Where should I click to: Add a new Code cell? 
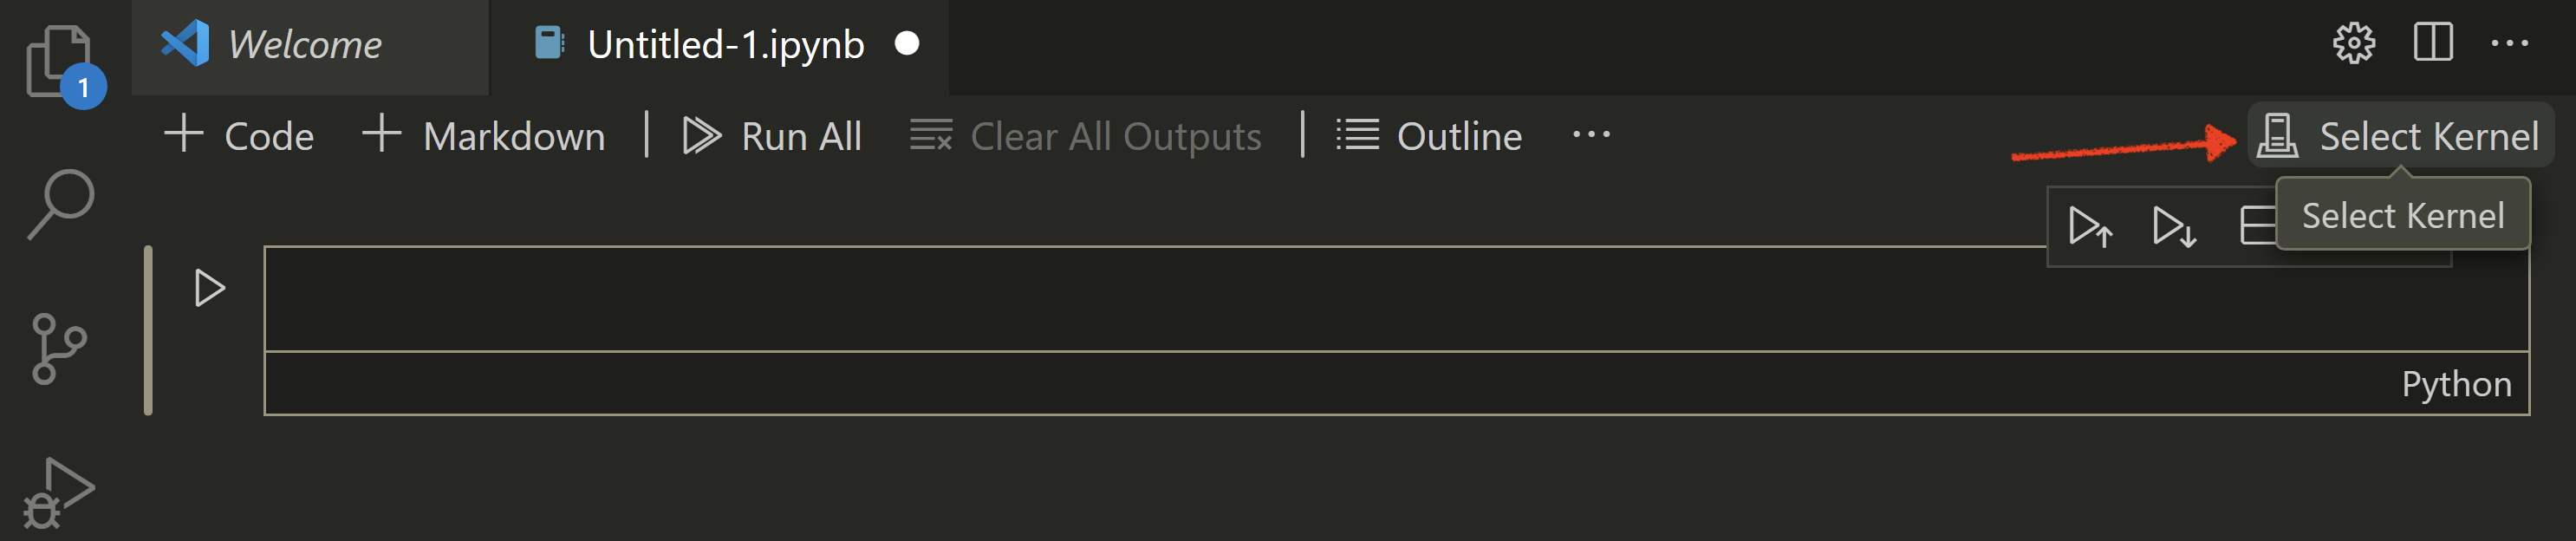coord(239,135)
